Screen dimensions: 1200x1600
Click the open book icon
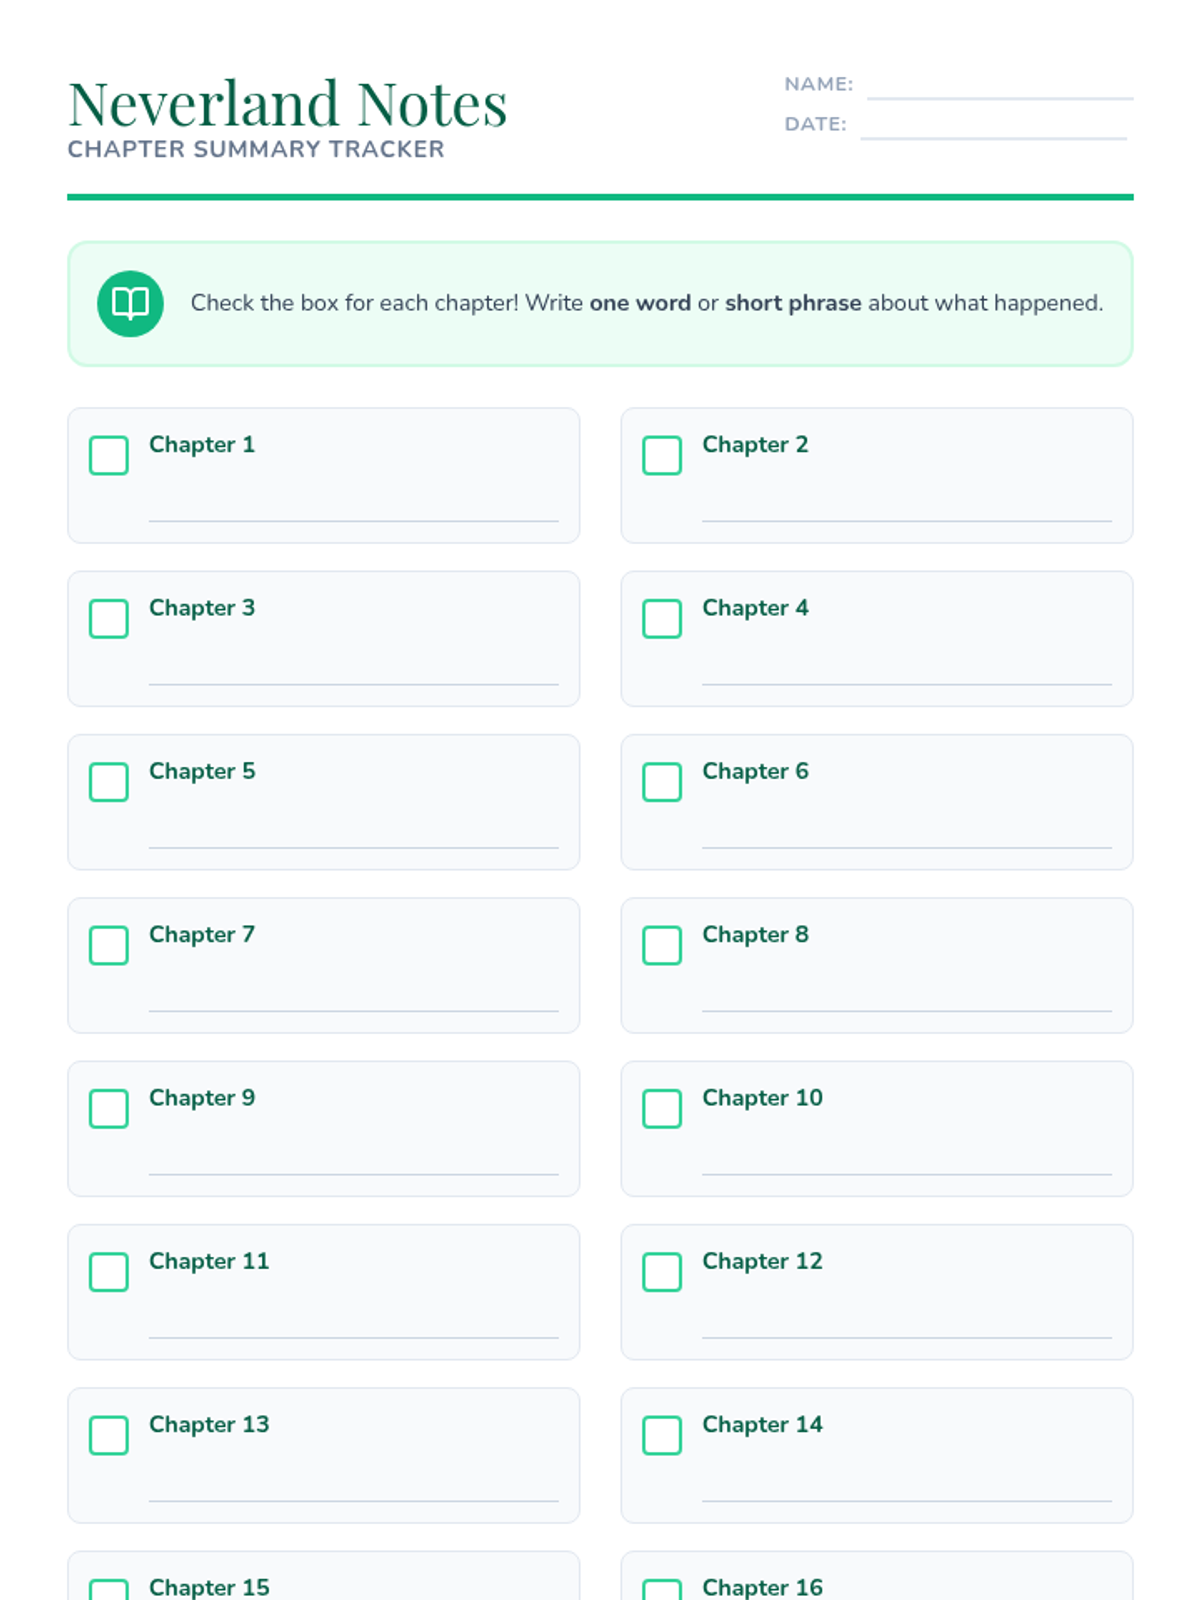[x=130, y=303]
